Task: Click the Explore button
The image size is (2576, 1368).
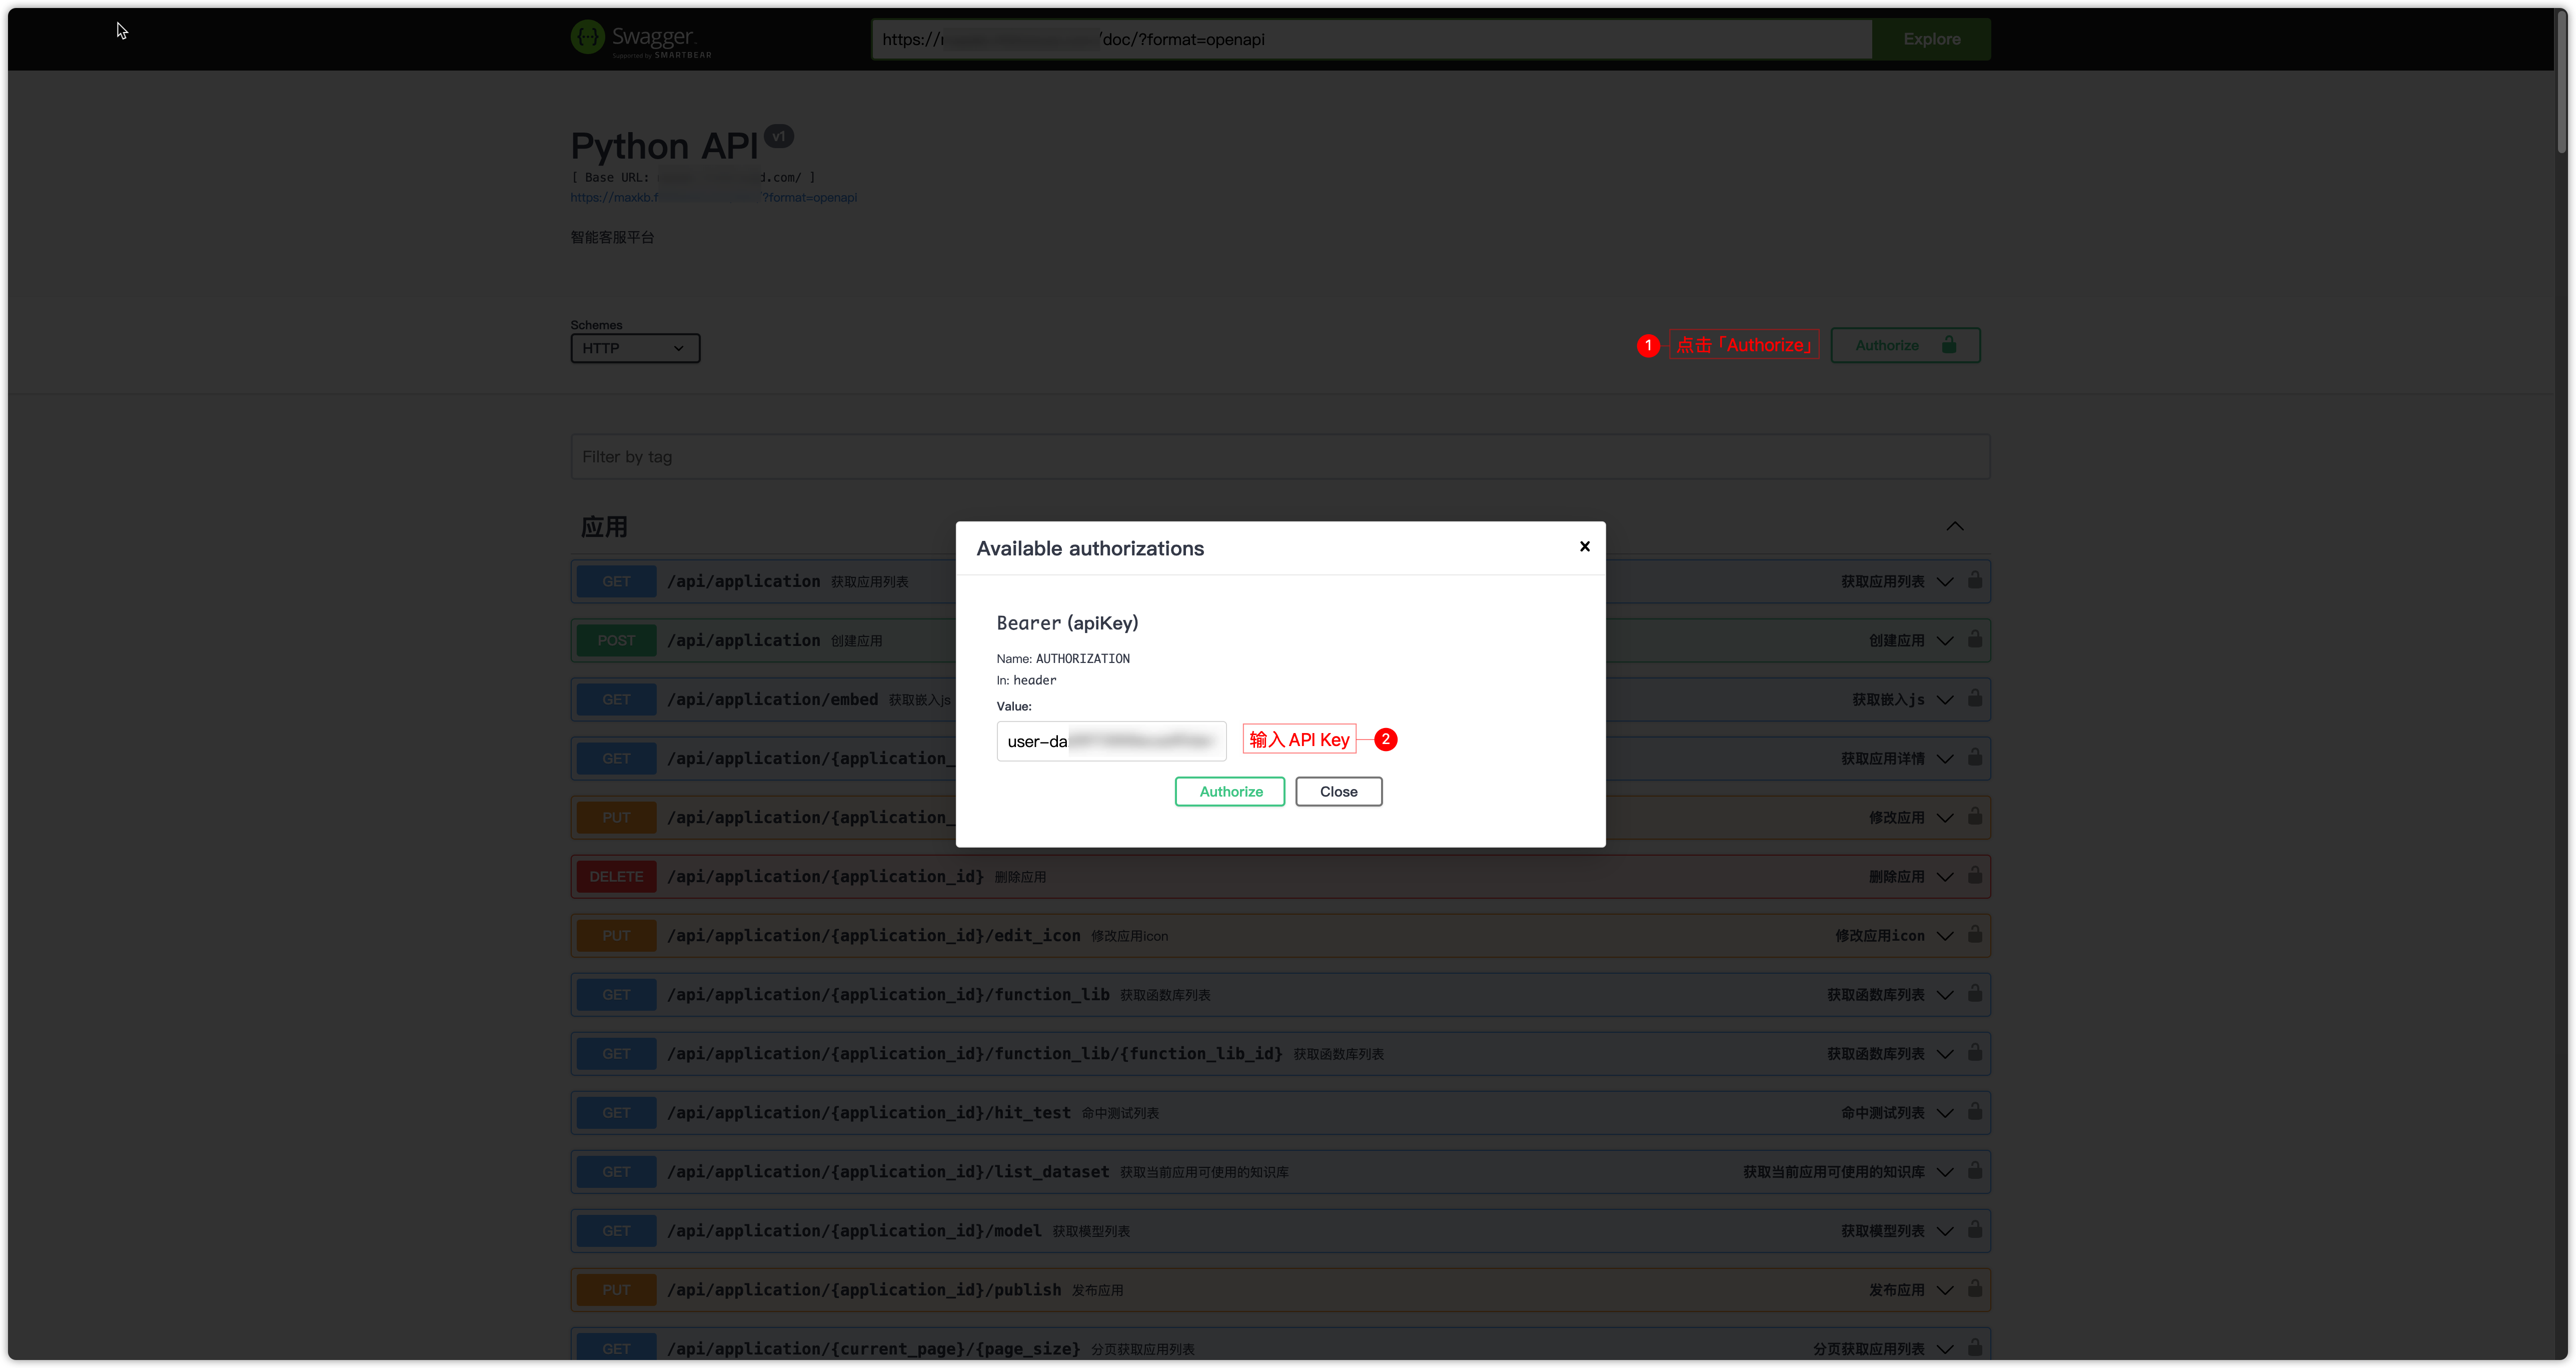Action: tap(1931, 39)
